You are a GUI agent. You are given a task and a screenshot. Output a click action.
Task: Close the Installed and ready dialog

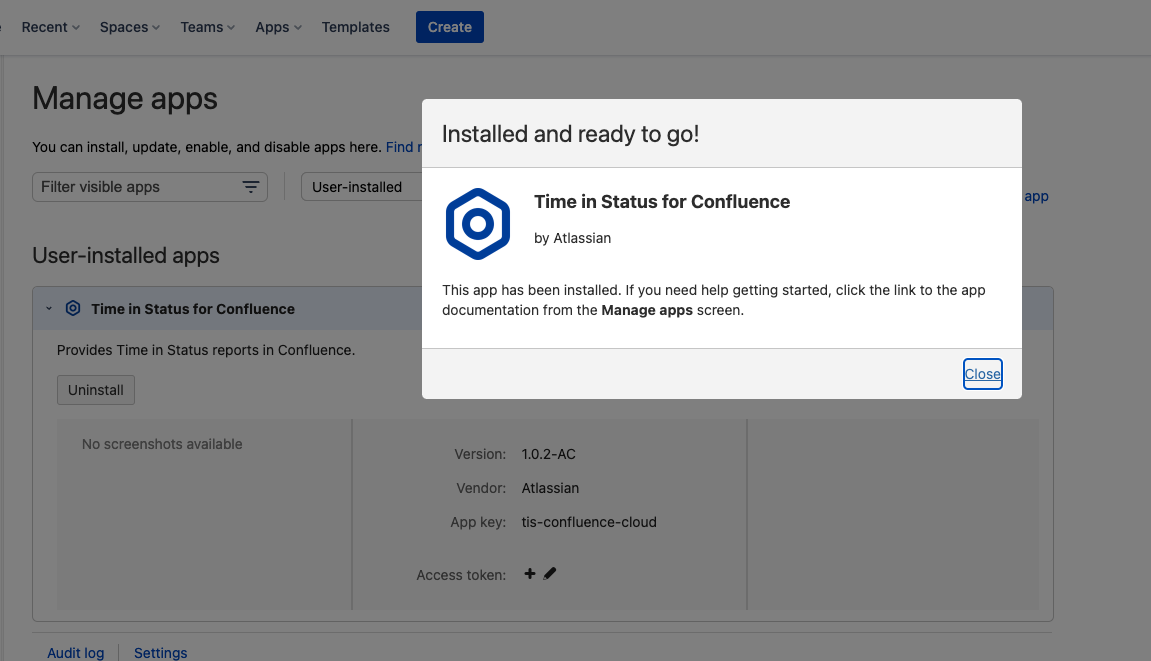(982, 374)
